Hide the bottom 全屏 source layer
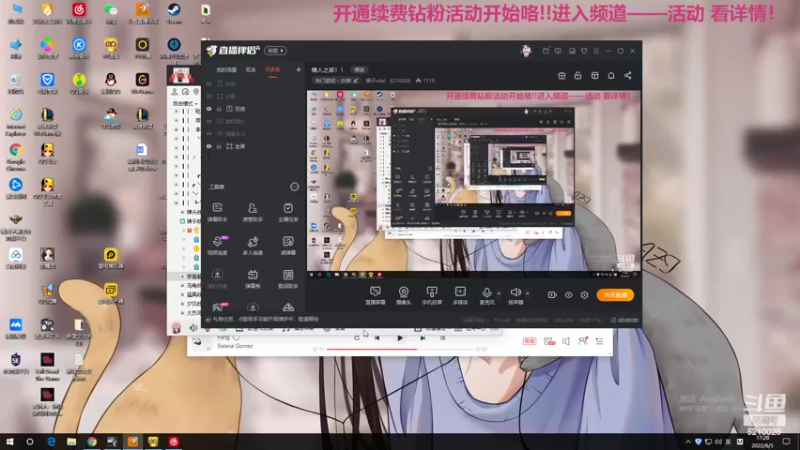This screenshot has height=450, width=800. pyautogui.click(x=209, y=146)
